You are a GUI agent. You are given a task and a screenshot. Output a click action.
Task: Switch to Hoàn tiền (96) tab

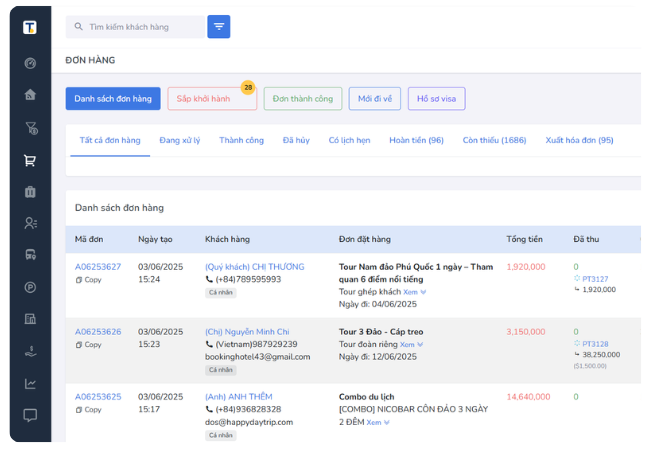point(416,140)
